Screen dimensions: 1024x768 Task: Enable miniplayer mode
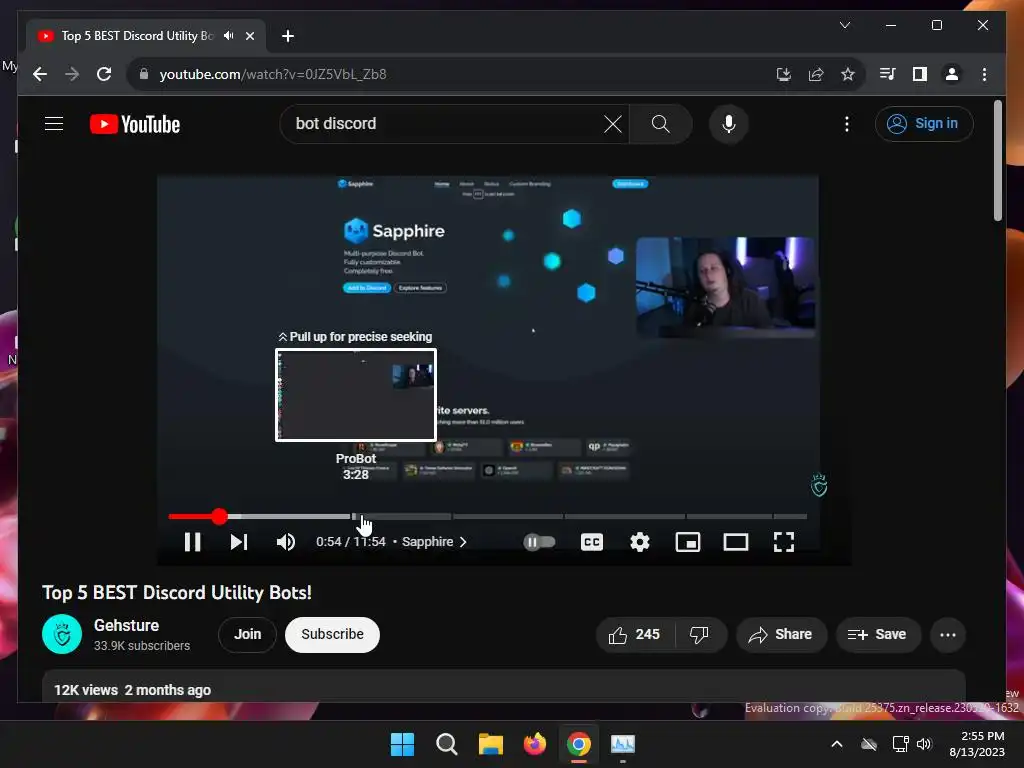[688, 542]
